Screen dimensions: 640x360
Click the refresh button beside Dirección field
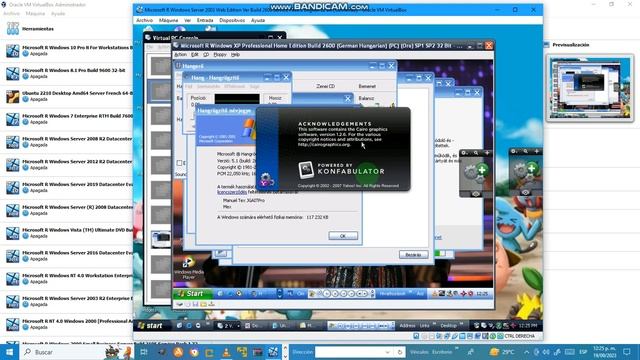click(x=400, y=352)
